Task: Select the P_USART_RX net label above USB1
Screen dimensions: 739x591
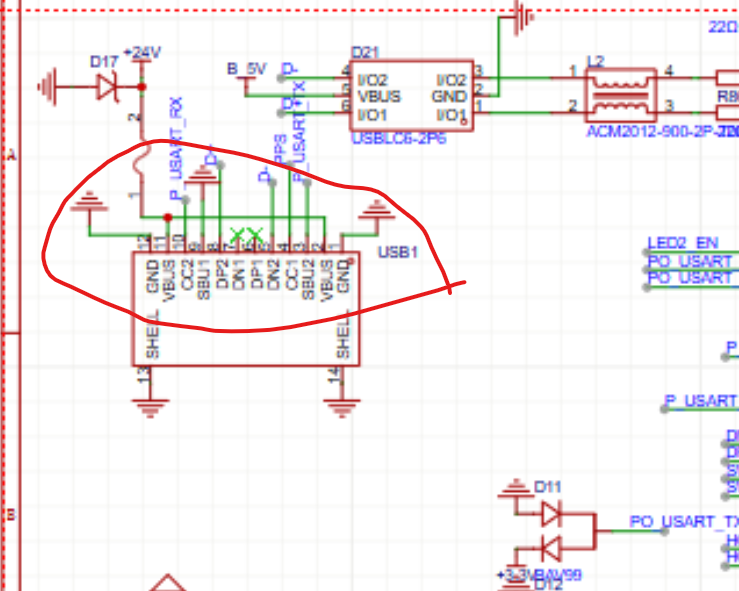Action: tap(176, 140)
